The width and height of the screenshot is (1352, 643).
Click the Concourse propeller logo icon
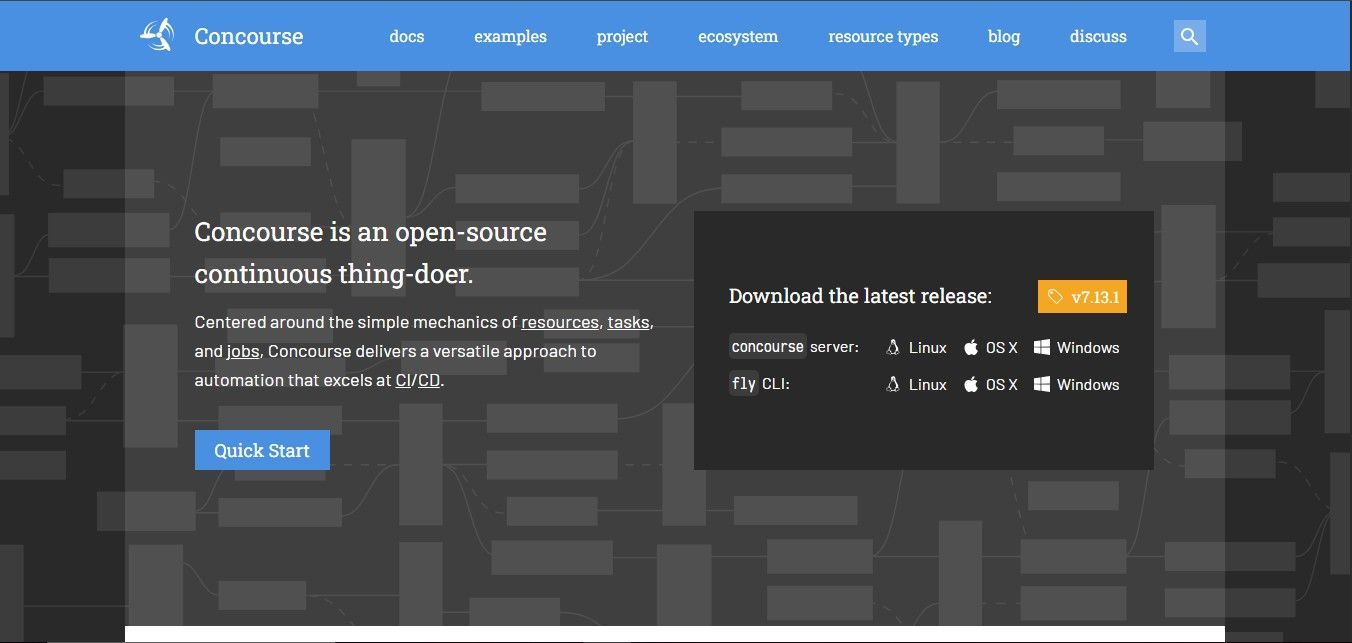point(157,35)
